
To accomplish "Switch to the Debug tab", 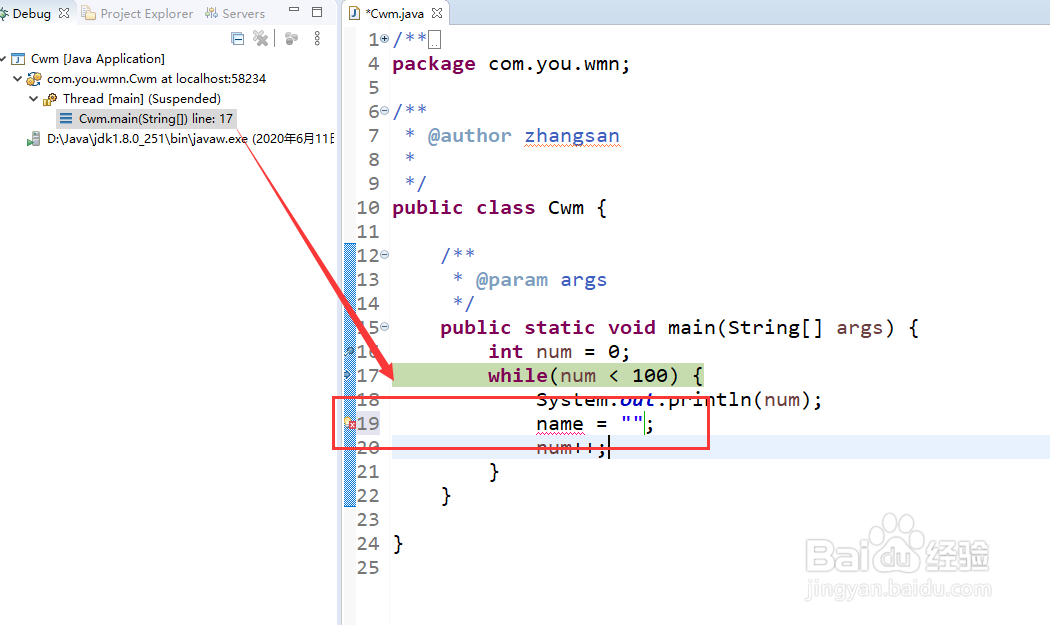I will tap(31, 13).
